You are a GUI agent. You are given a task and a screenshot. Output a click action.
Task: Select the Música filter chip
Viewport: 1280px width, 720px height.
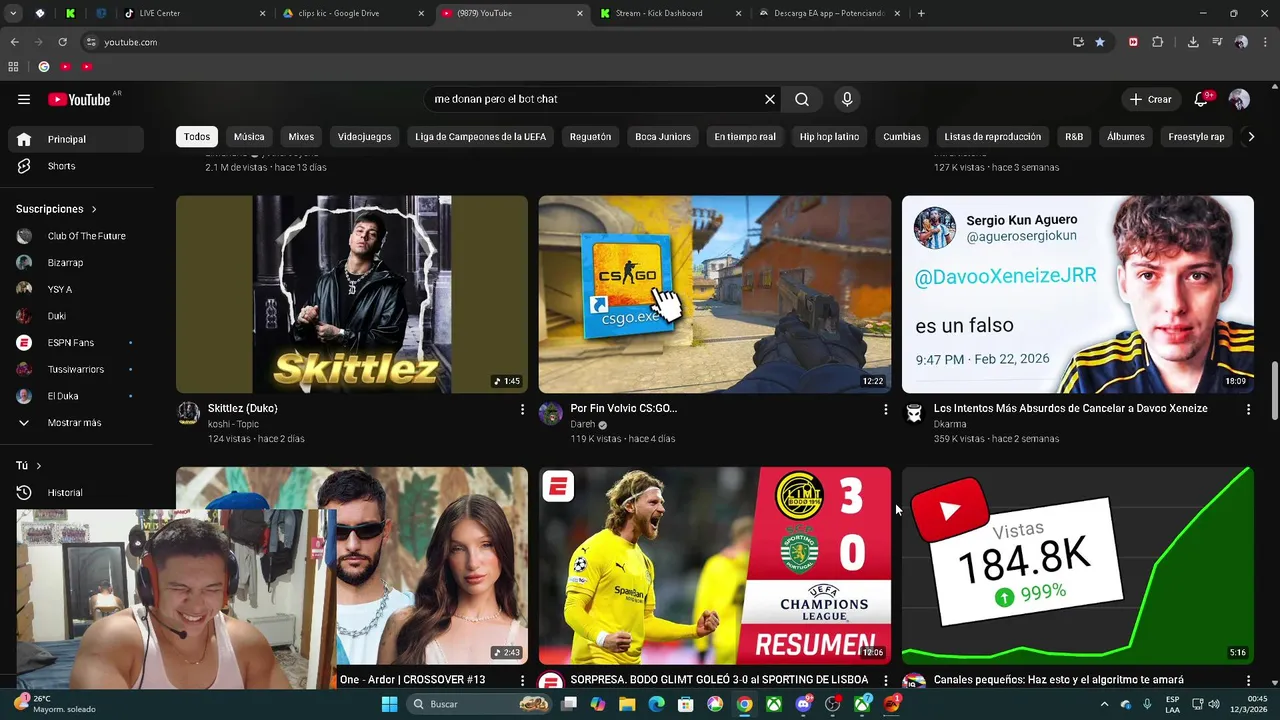coord(249,137)
